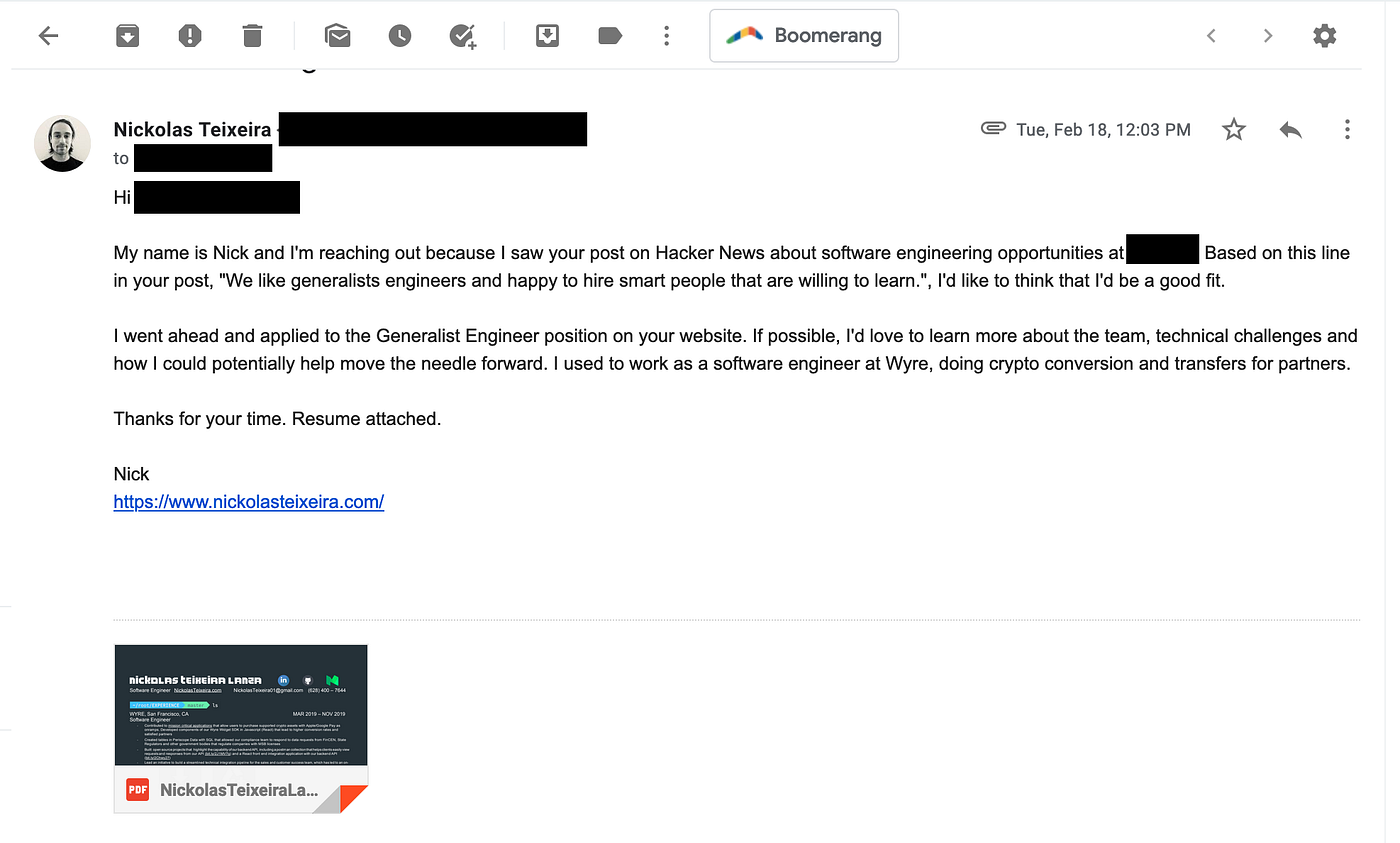
Task: Delete the message
Action: (x=251, y=35)
